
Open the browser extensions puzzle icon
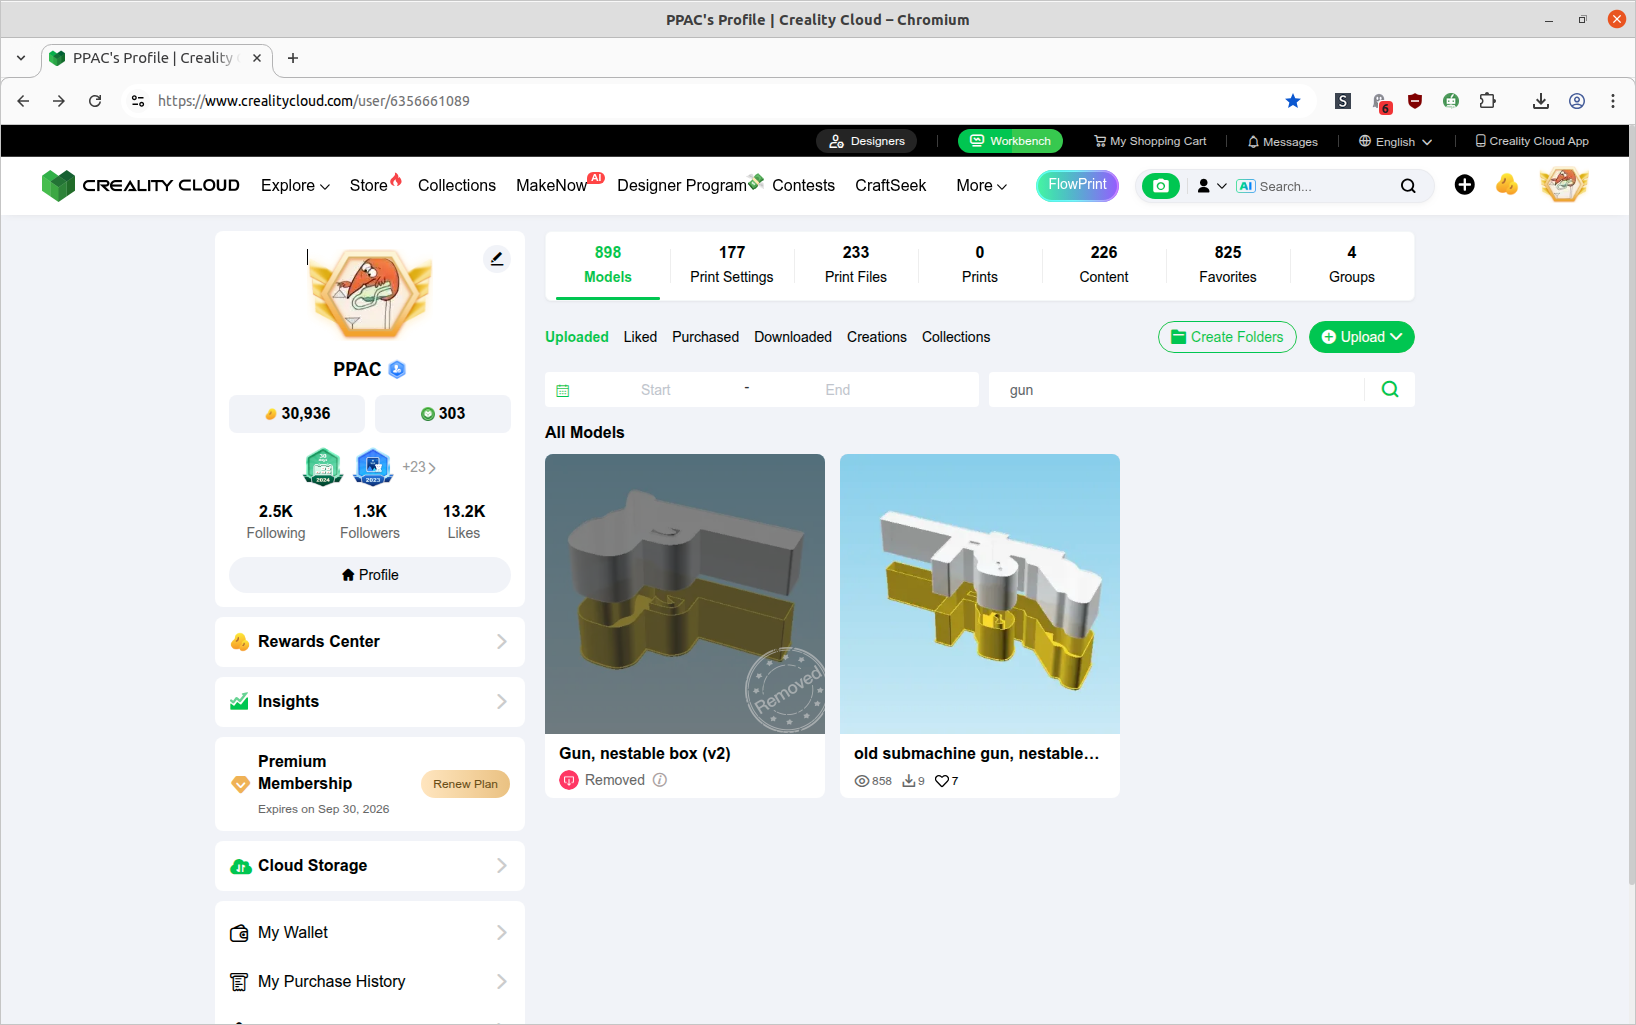[1488, 101]
